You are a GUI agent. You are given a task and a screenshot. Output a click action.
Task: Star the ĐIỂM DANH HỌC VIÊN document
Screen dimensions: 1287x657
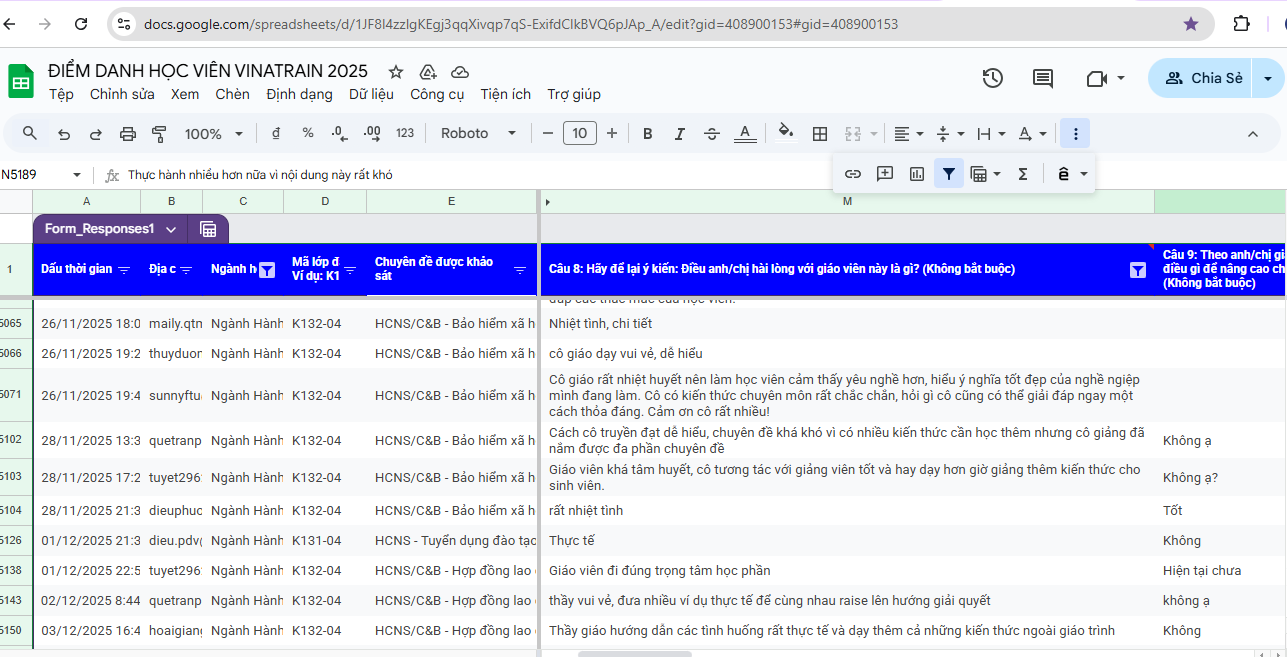click(x=396, y=72)
